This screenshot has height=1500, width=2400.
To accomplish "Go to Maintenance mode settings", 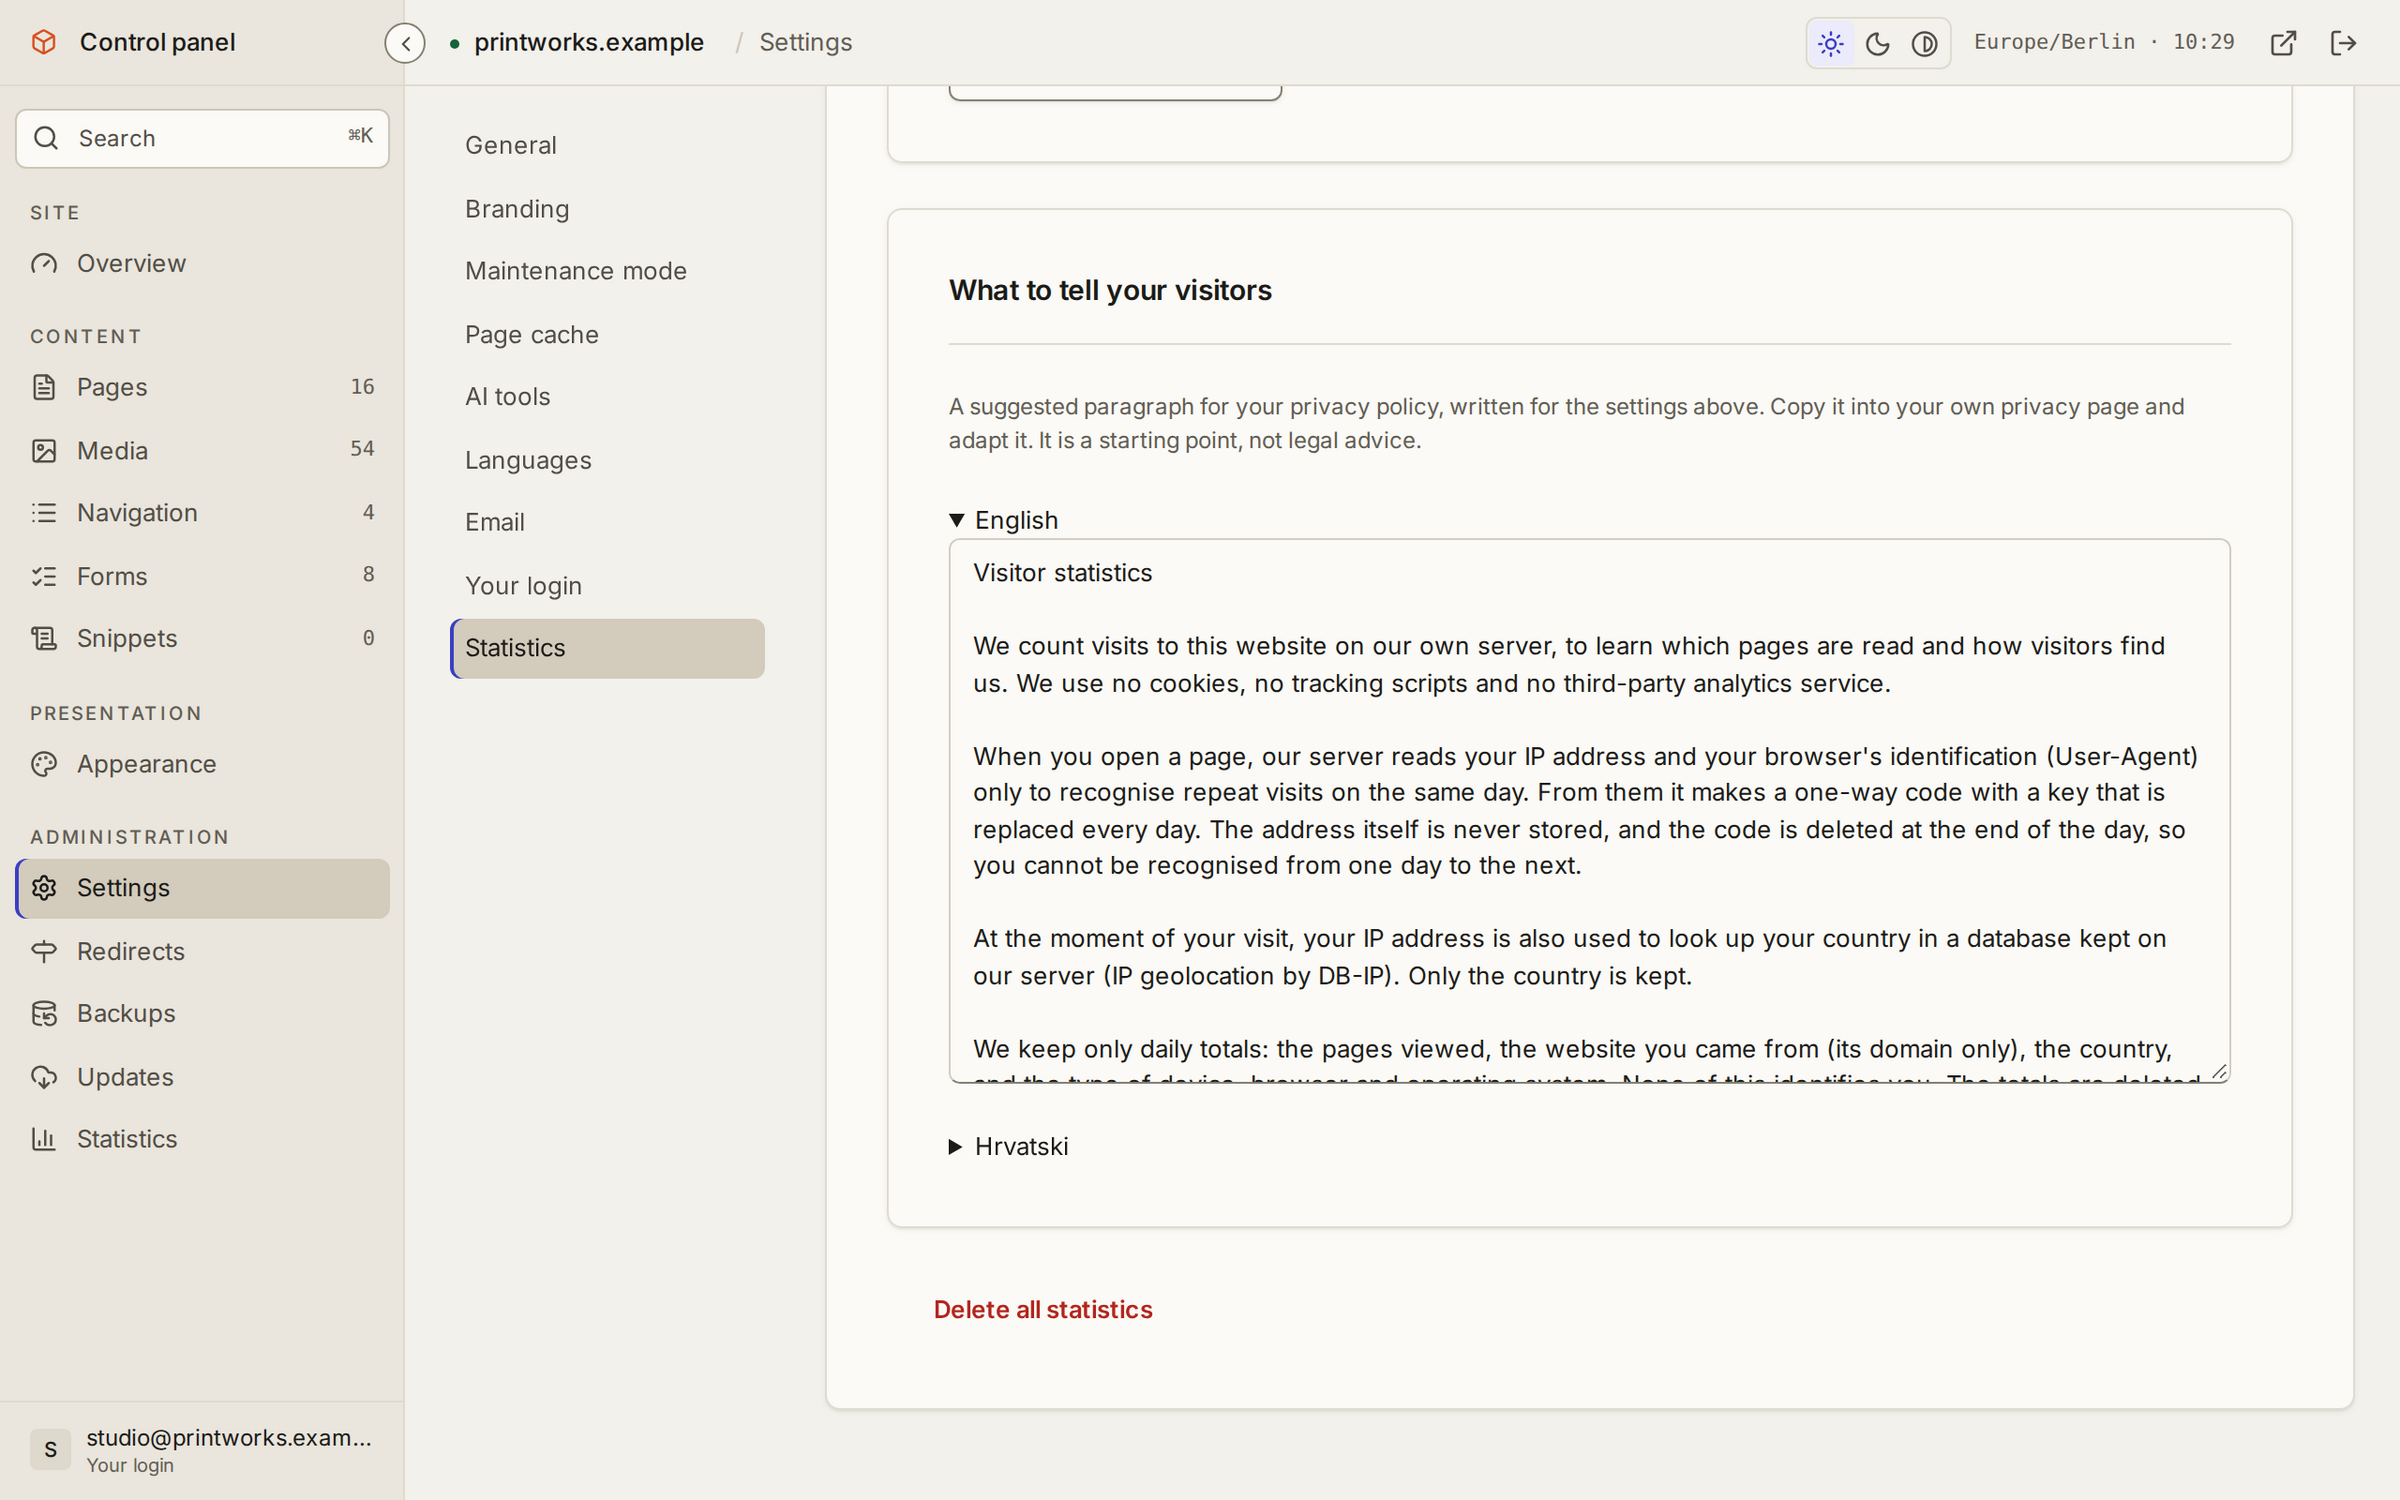I will click(608, 271).
